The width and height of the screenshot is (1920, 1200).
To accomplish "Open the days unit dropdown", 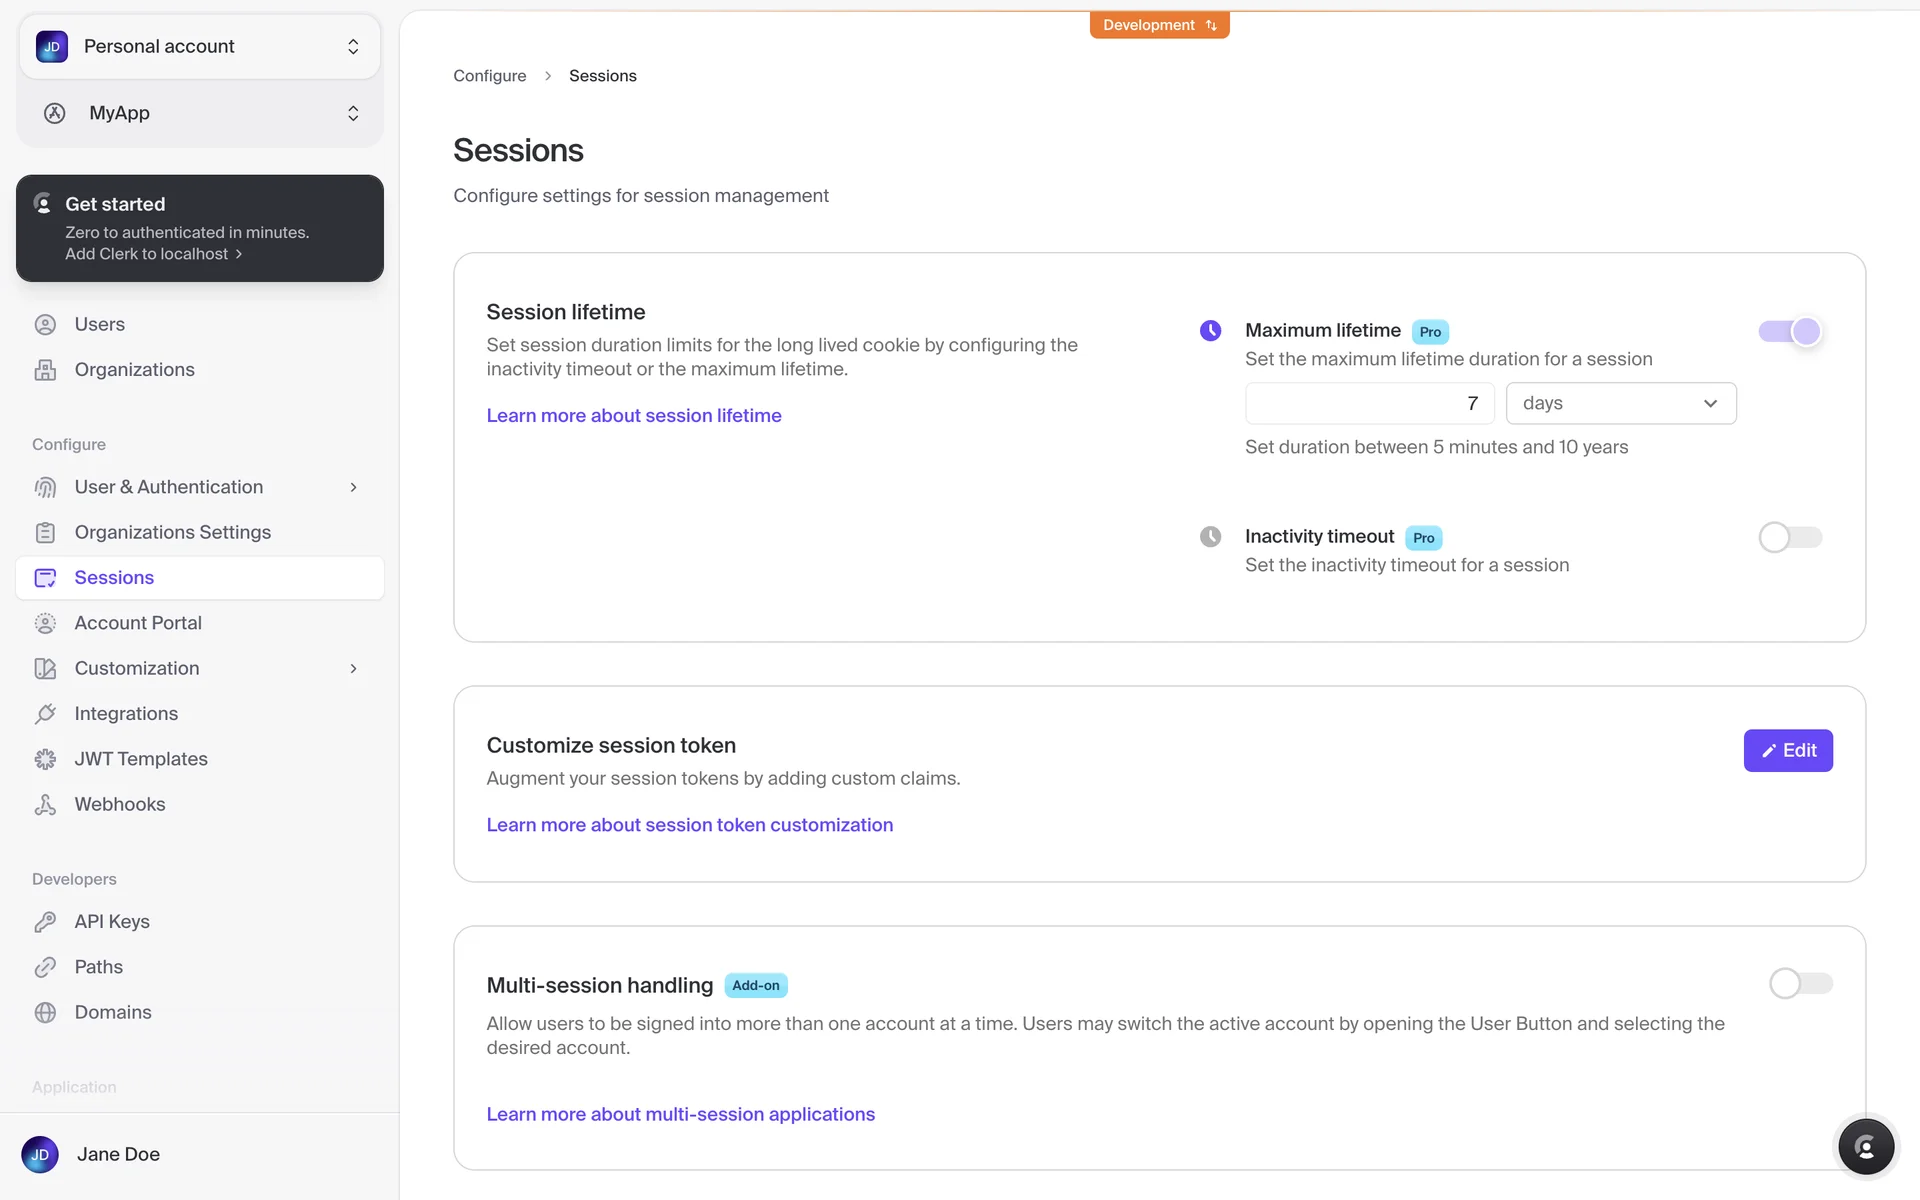I will coord(1620,404).
